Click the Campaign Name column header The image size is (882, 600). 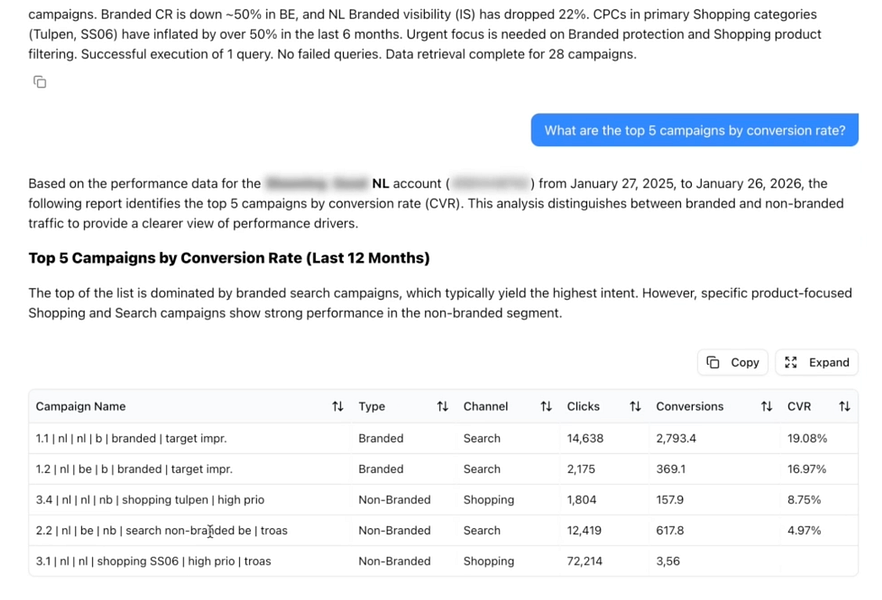coord(81,407)
